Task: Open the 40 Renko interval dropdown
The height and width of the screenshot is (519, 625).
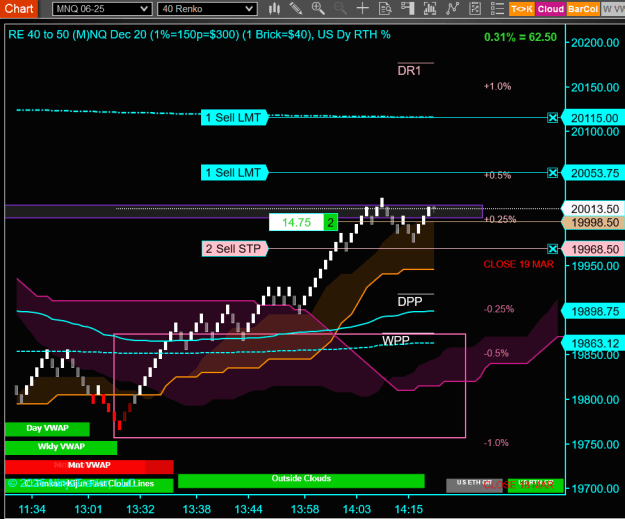Action: click(207, 9)
